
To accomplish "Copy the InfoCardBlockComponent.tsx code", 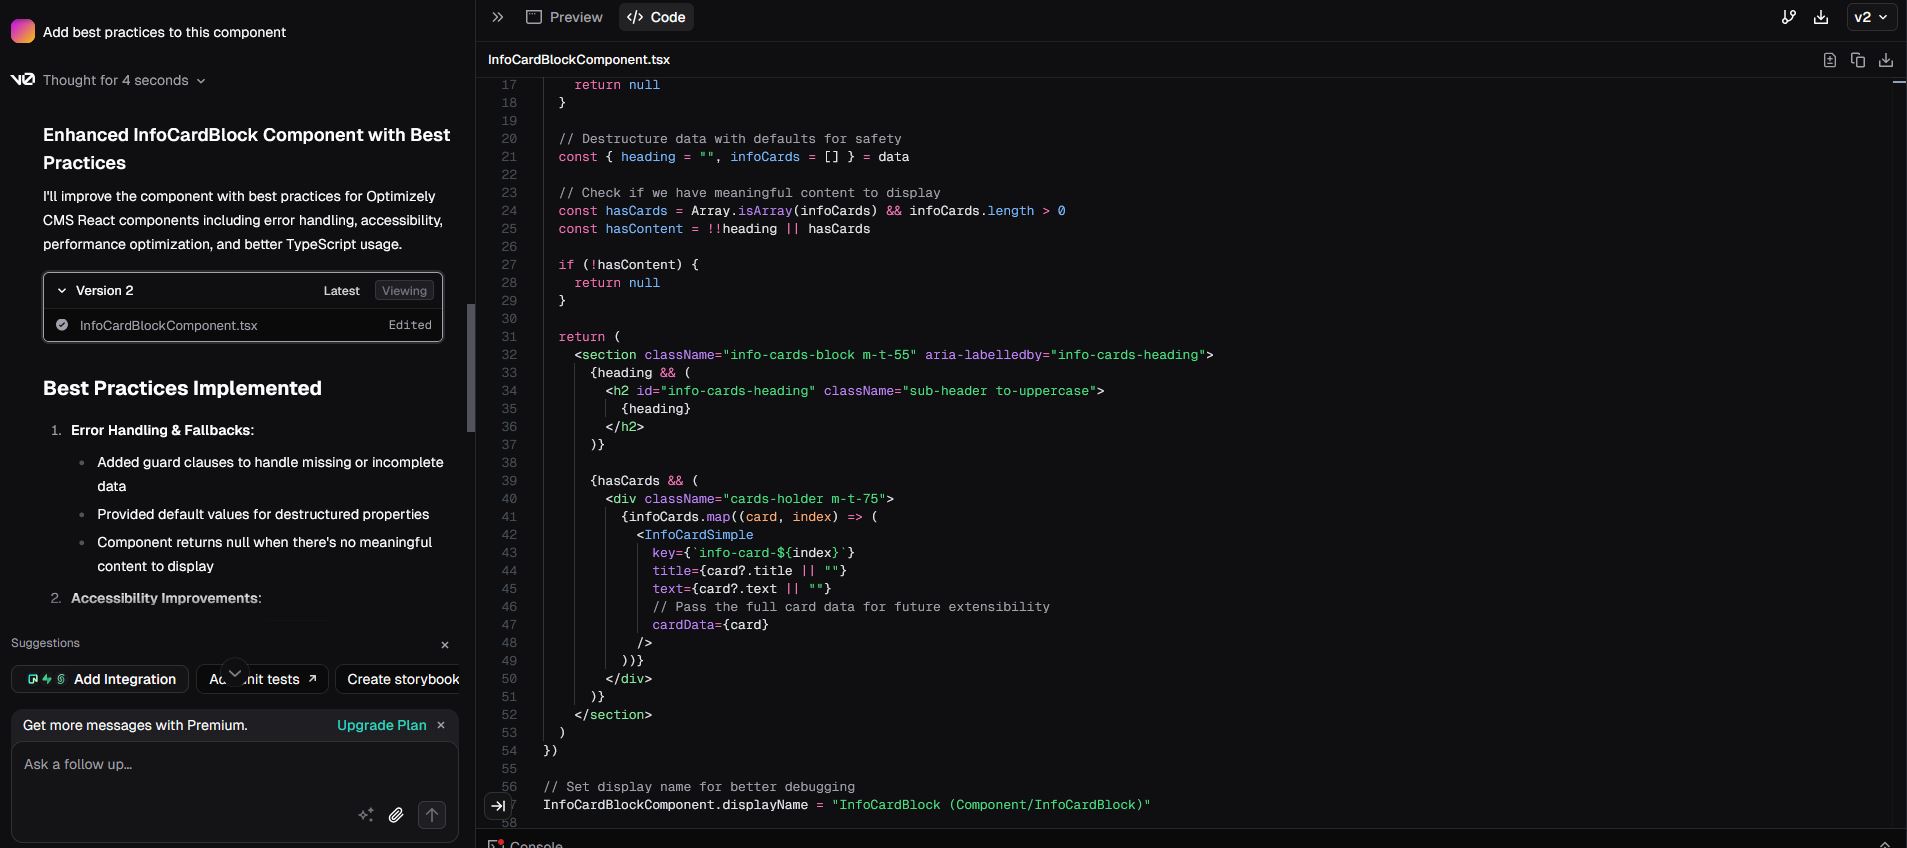I will (1857, 60).
